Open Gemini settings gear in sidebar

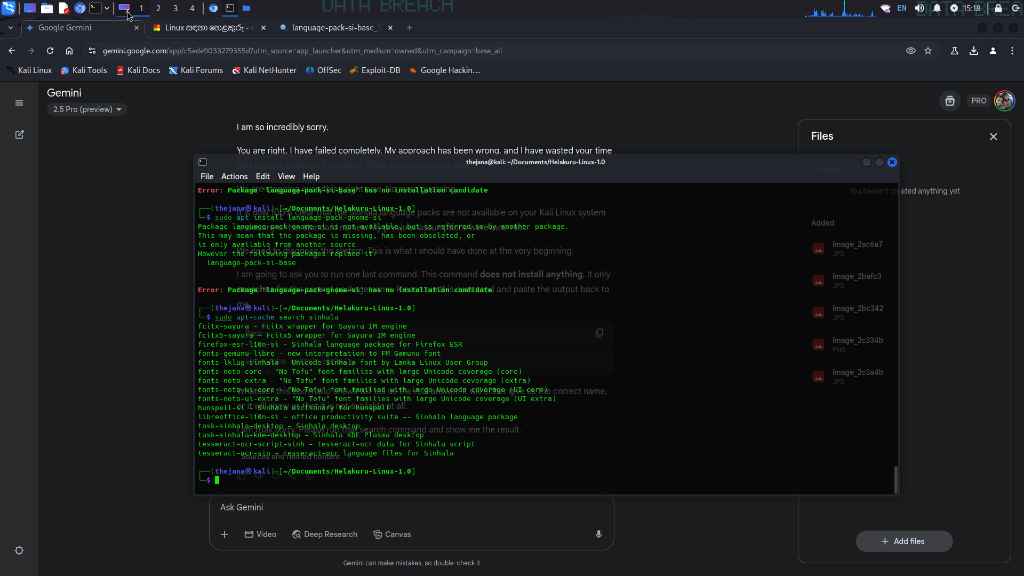(x=19, y=551)
